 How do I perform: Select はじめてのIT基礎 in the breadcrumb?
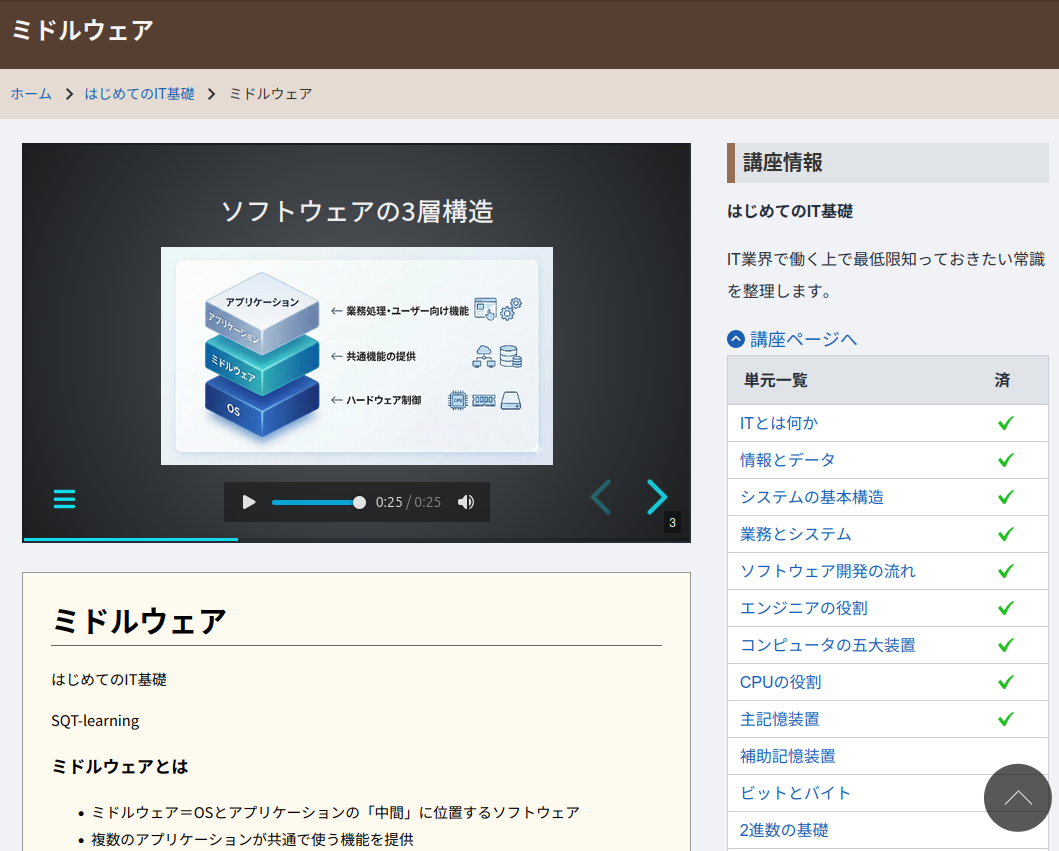point(139,93)
